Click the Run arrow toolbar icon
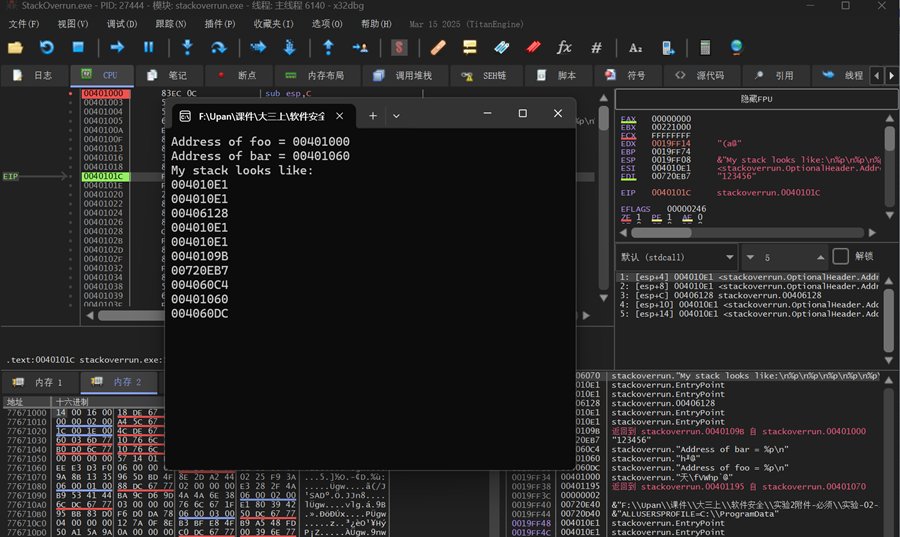 click(x=117, y=47)
